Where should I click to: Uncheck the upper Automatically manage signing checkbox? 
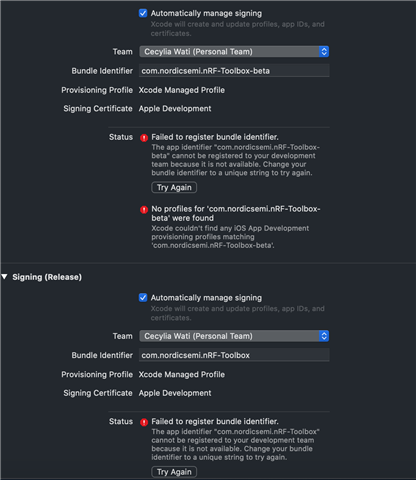(143, 13)
